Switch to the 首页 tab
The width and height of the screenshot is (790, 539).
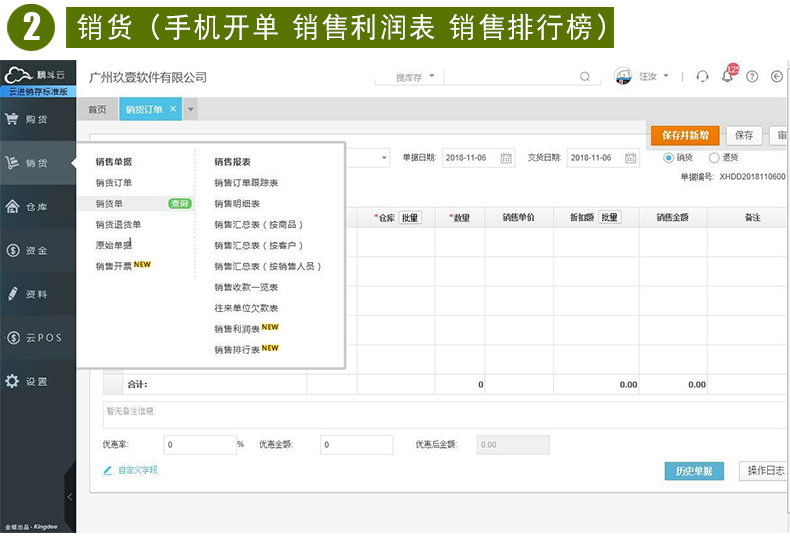pyautogui.click(x=97, y=109)
